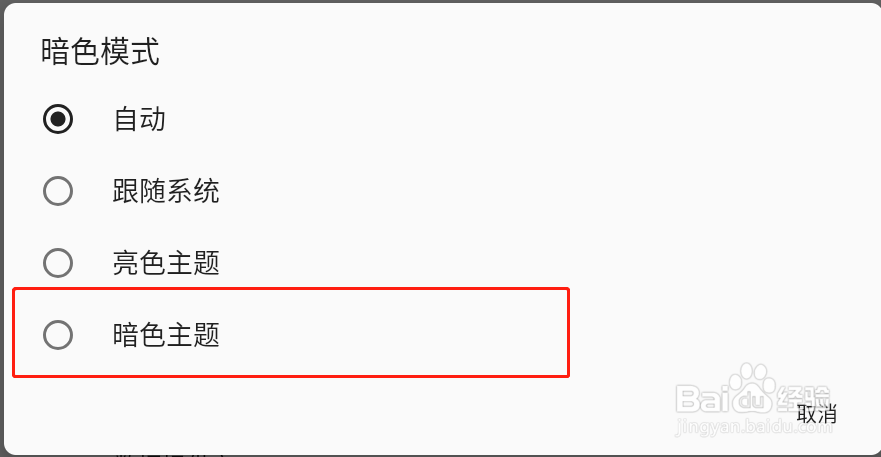This screenshot has width=881, height=457.
Task: Click the 亮色主题 text label
Action: pos(166,263)
